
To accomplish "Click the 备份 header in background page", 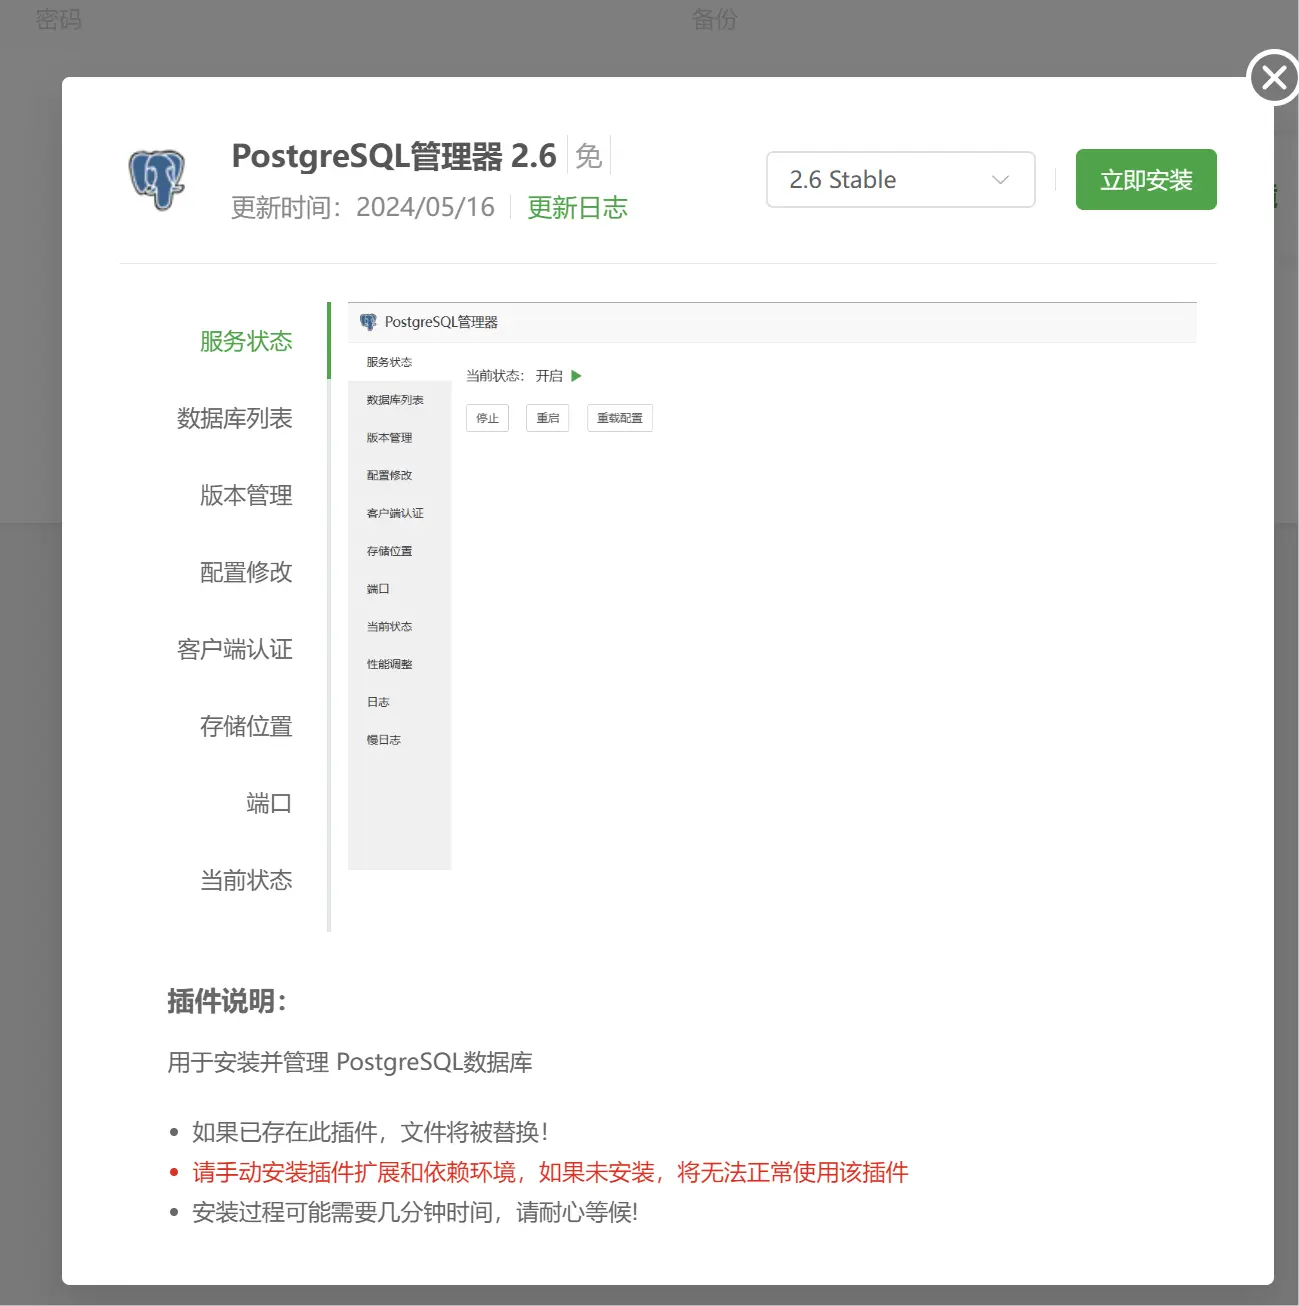I will coord(714,19).
